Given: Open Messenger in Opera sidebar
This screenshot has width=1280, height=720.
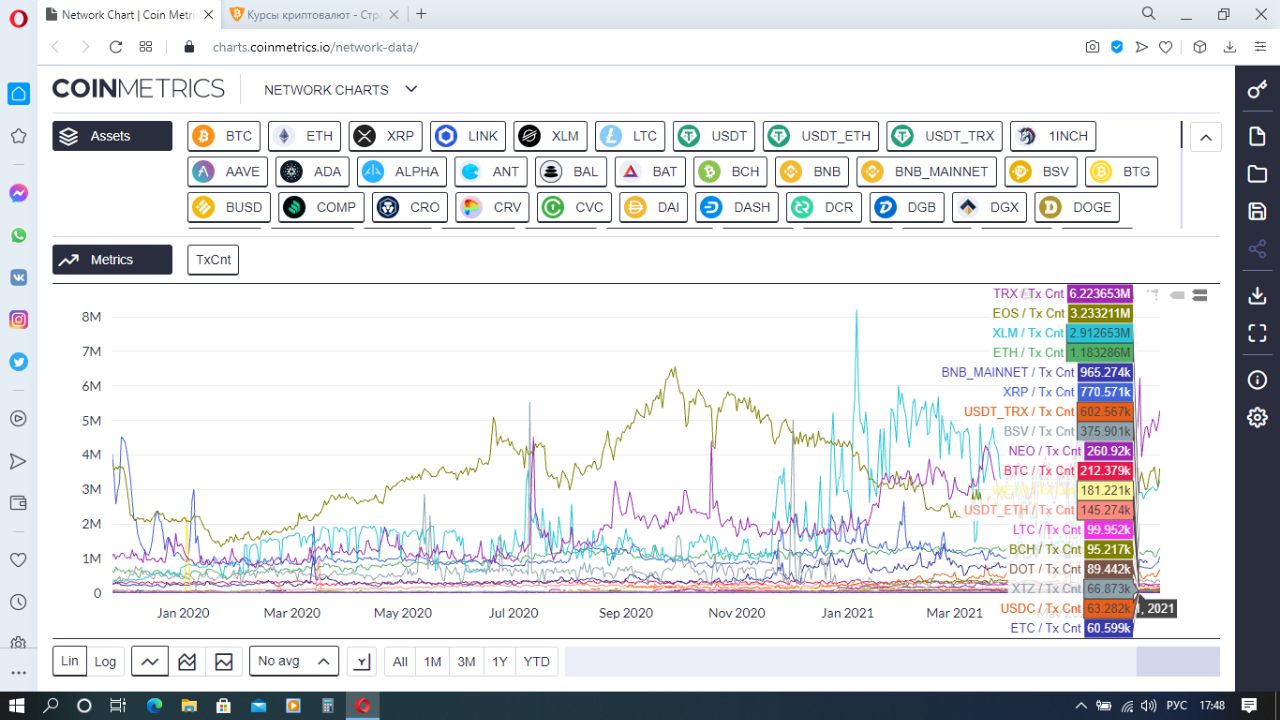Looking at the screenshot, I should tap(18, 193).
